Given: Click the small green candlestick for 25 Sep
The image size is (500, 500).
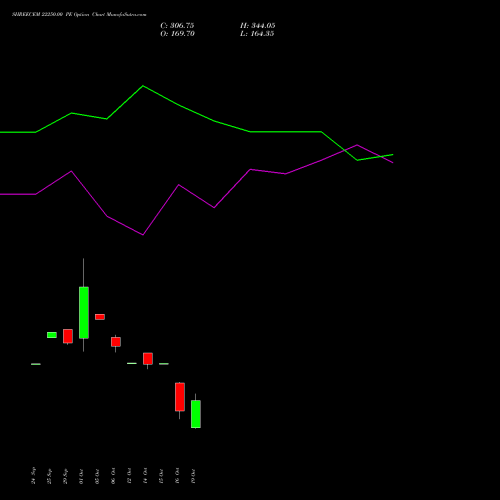Looking at the screenshot, I should pos(52,335).
